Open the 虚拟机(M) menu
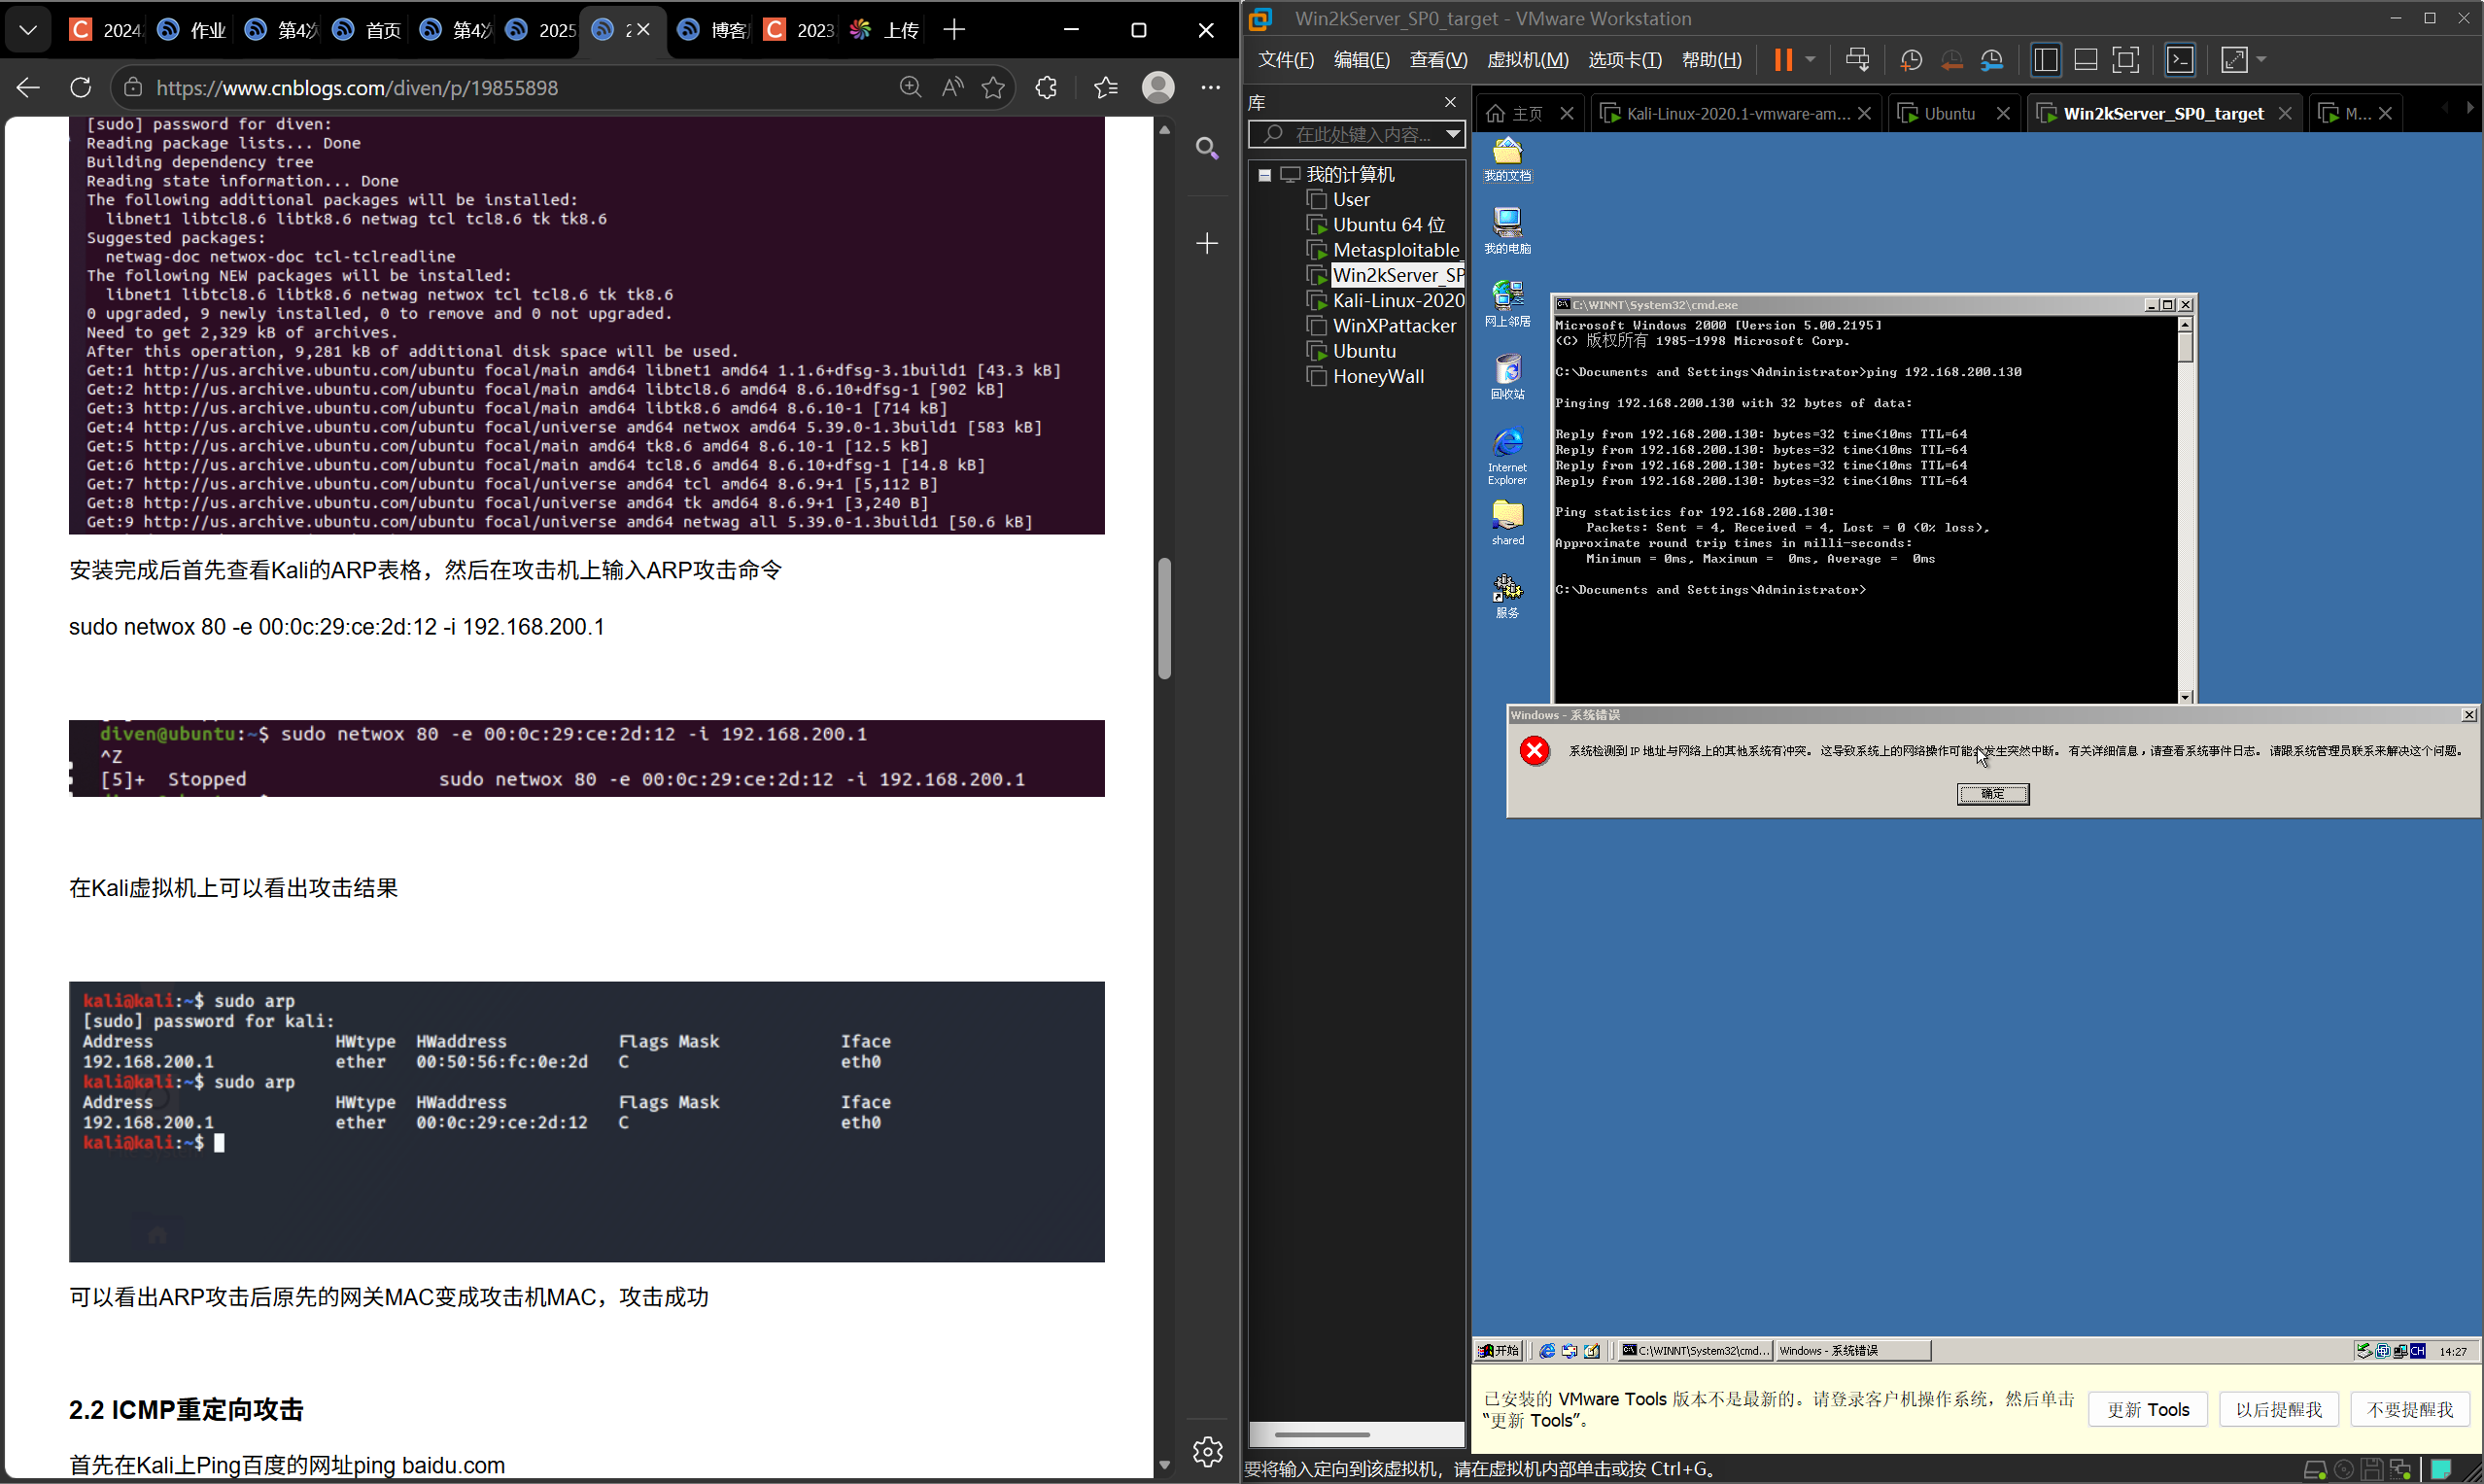Image resolution: width=2484 pixels, height=1484 pixels. 1528,60
